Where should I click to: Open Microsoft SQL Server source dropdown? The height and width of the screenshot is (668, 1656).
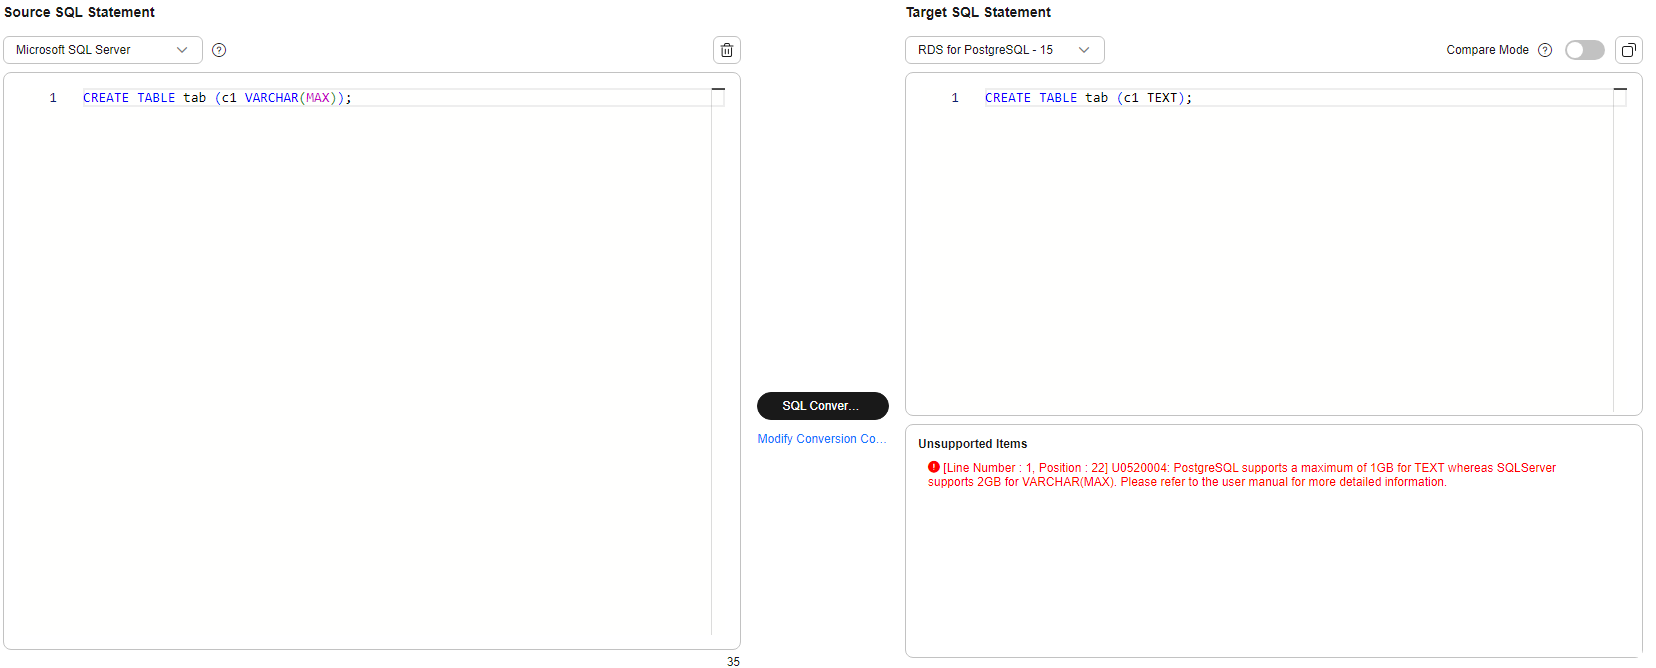pyautogui.click(x=103, y=50)
